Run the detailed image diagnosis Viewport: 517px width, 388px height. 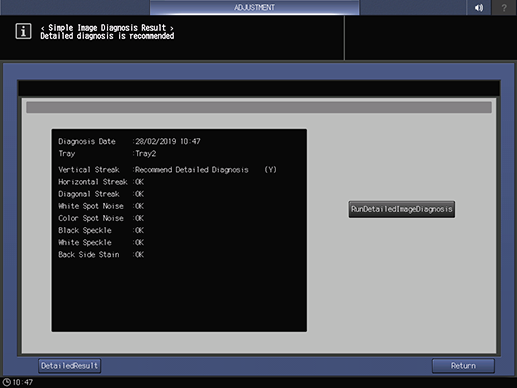[402, 209]
